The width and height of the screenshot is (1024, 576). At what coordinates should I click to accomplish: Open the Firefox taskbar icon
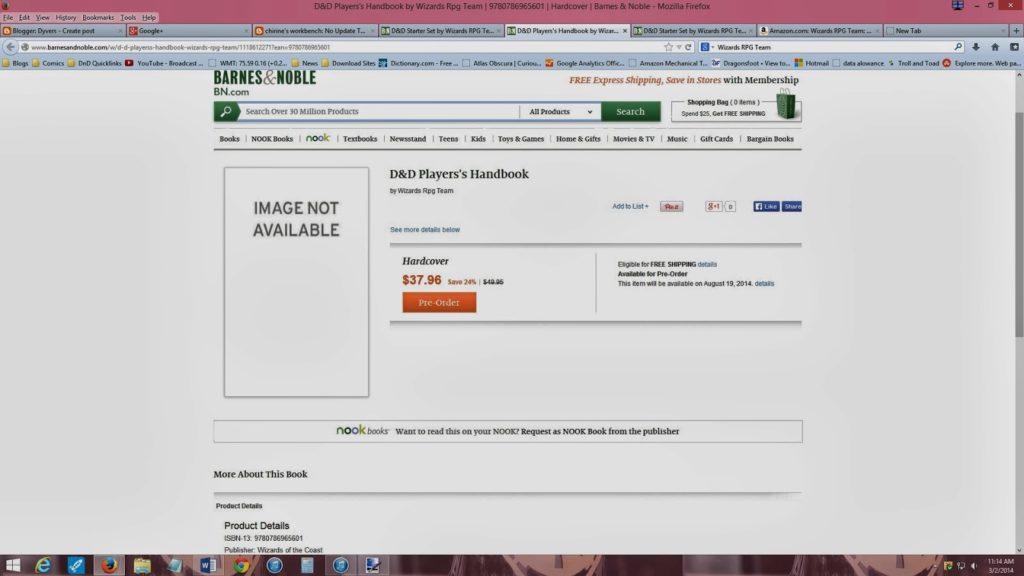click(x=109, y=565)
